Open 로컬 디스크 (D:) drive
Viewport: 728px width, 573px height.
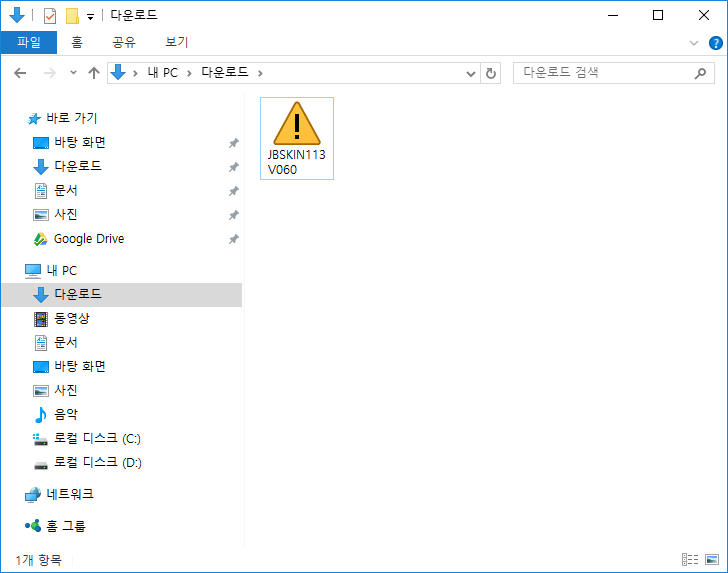(98, 462)
